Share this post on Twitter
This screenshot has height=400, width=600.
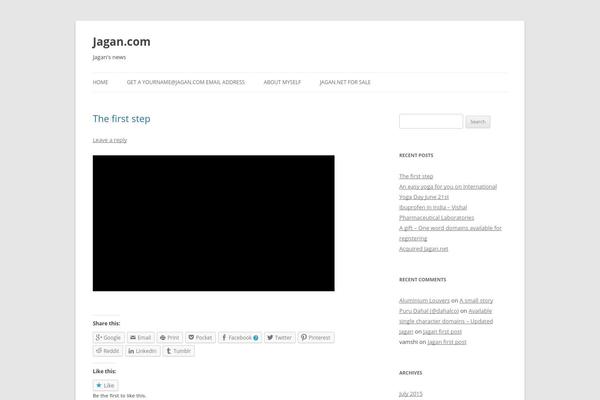pyautogui.click(x=280, y=338)
